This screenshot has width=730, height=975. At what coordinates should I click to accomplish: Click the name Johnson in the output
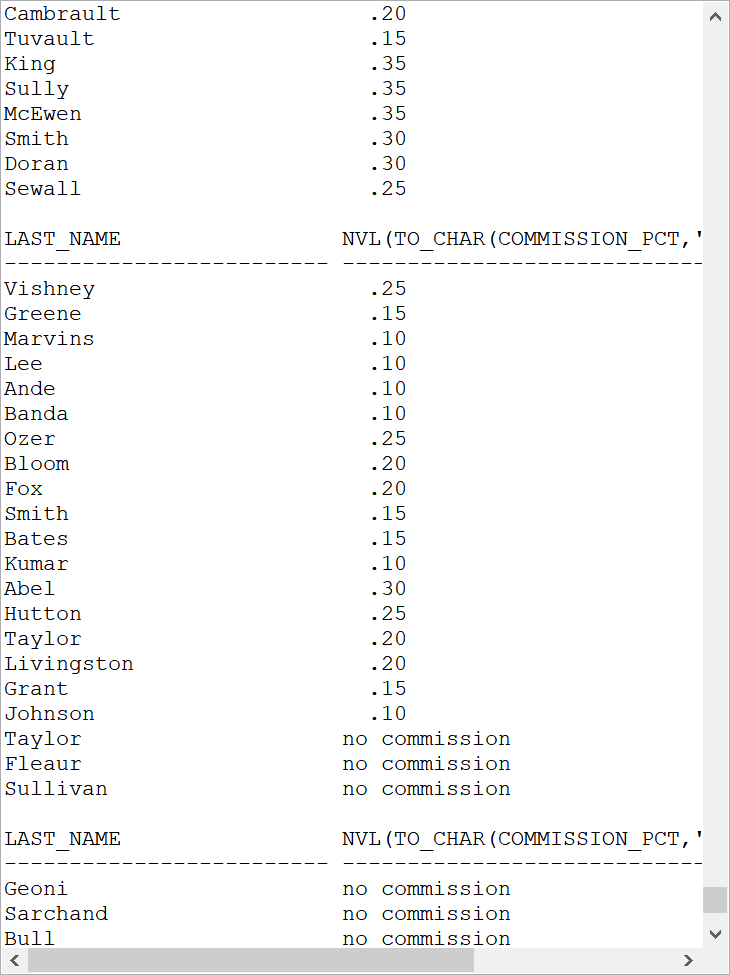click(50, 714)
